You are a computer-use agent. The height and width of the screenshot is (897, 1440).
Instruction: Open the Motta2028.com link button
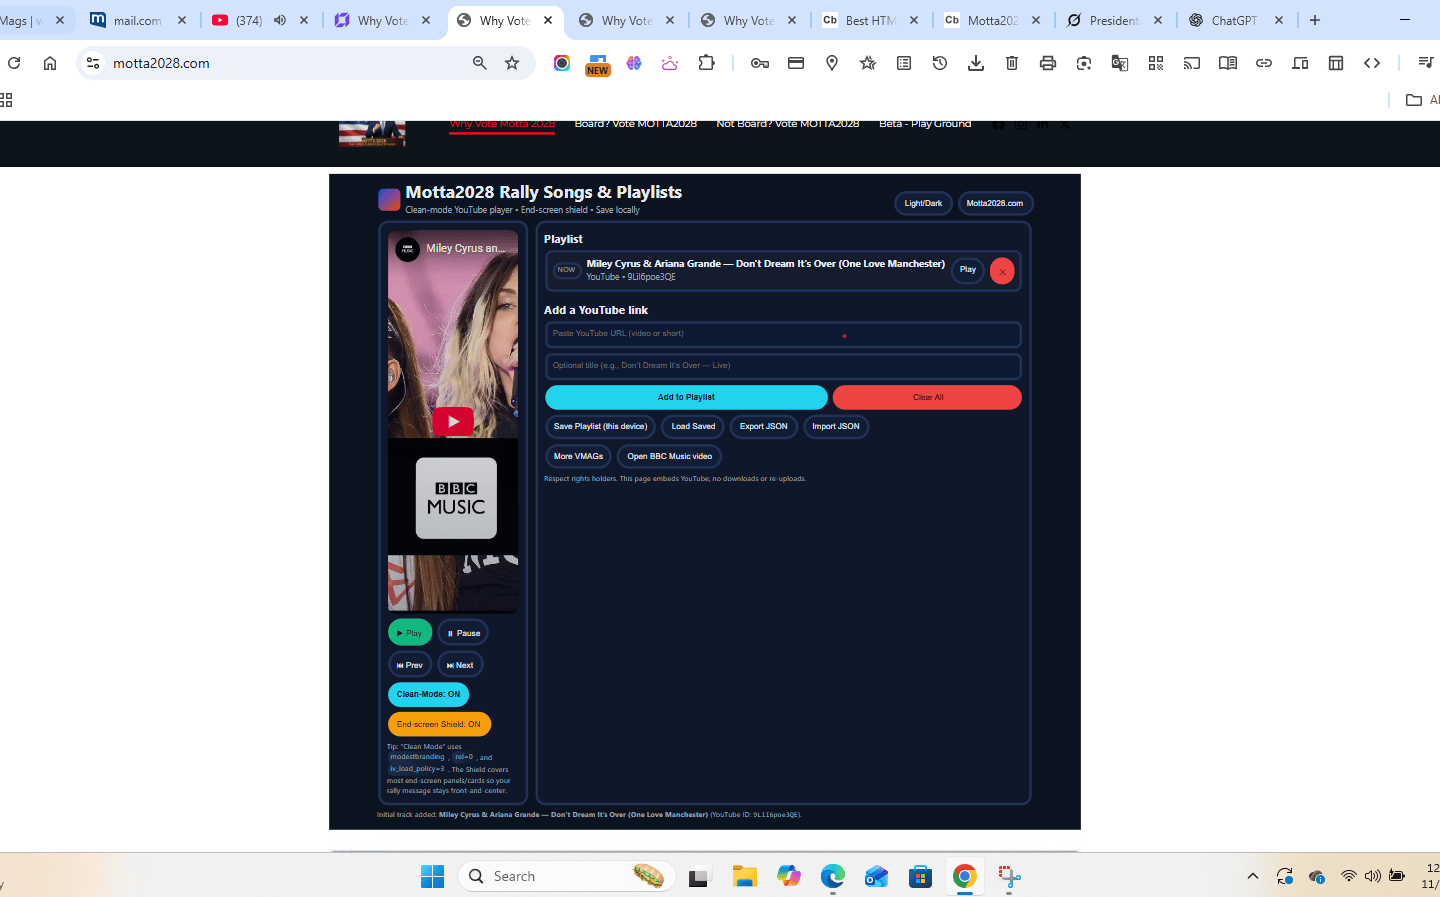click(x=995, y=203)
